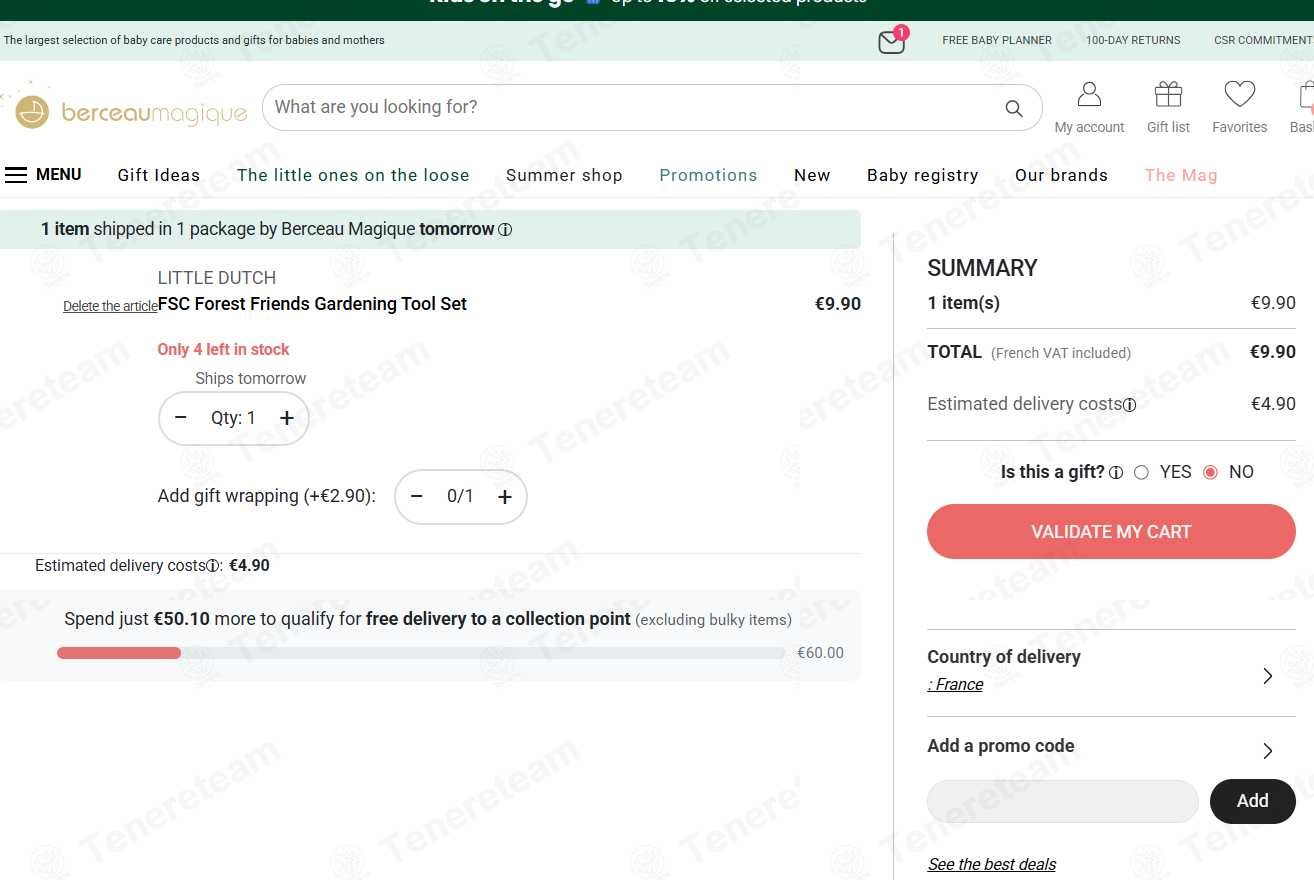Image resolution: width=1314 pixels, height=880 pixels.
Task: Click the free delivery progress bar
Action: click(421, 653)
